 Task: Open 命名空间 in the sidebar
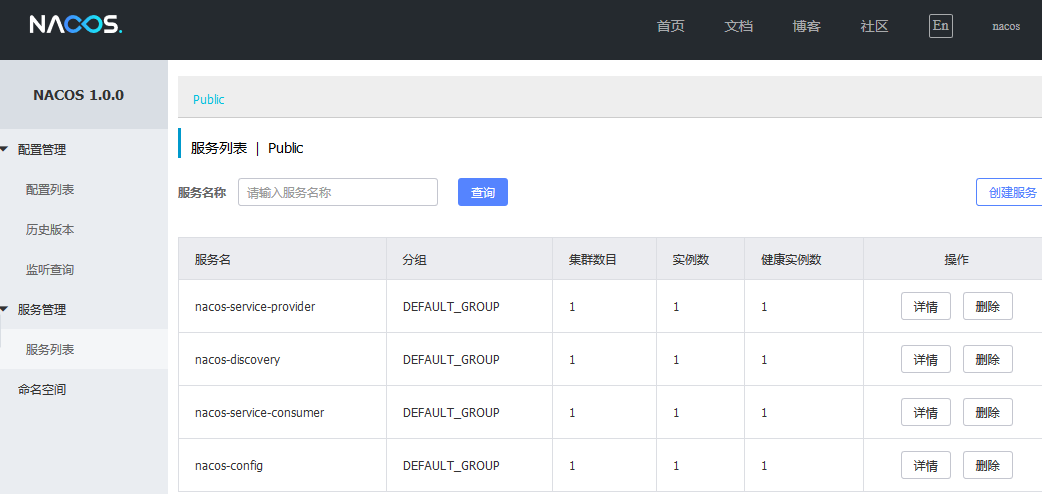42,390
